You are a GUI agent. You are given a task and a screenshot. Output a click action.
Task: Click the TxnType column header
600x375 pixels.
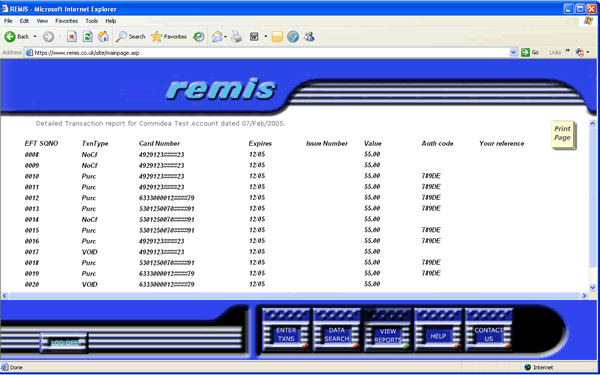point(95,144)
